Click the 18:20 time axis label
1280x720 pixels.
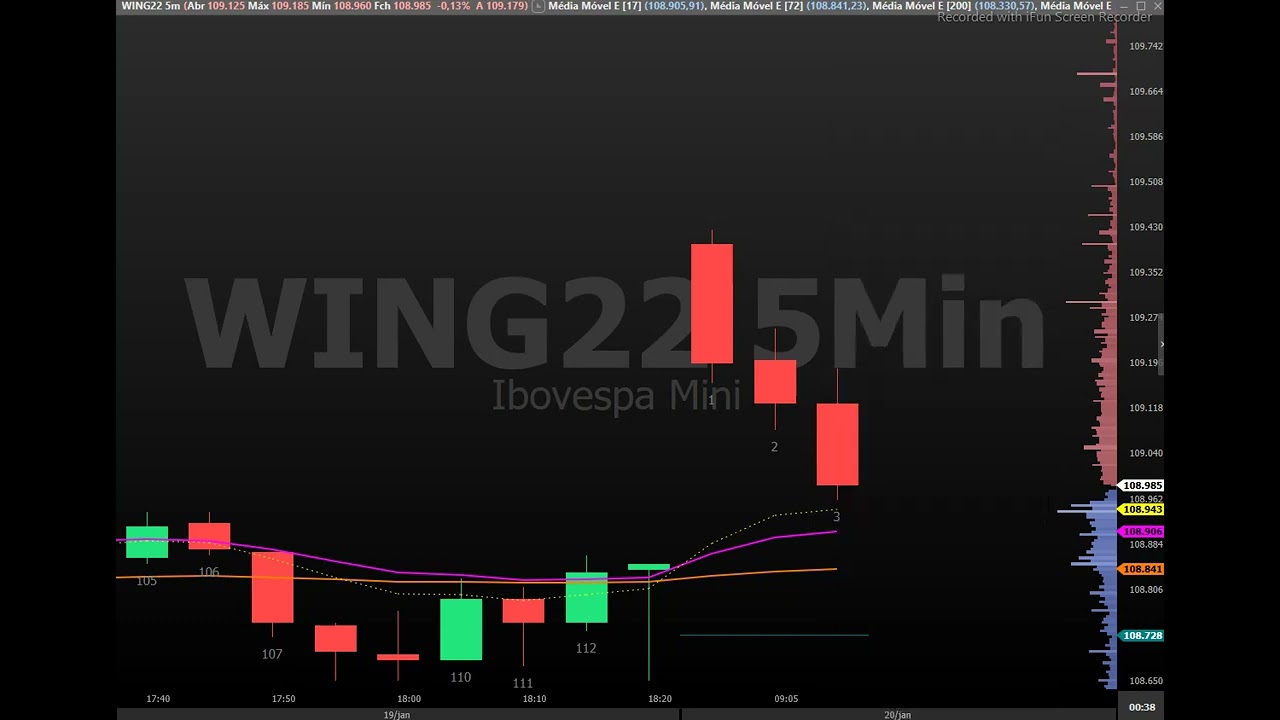pos(659,699)
